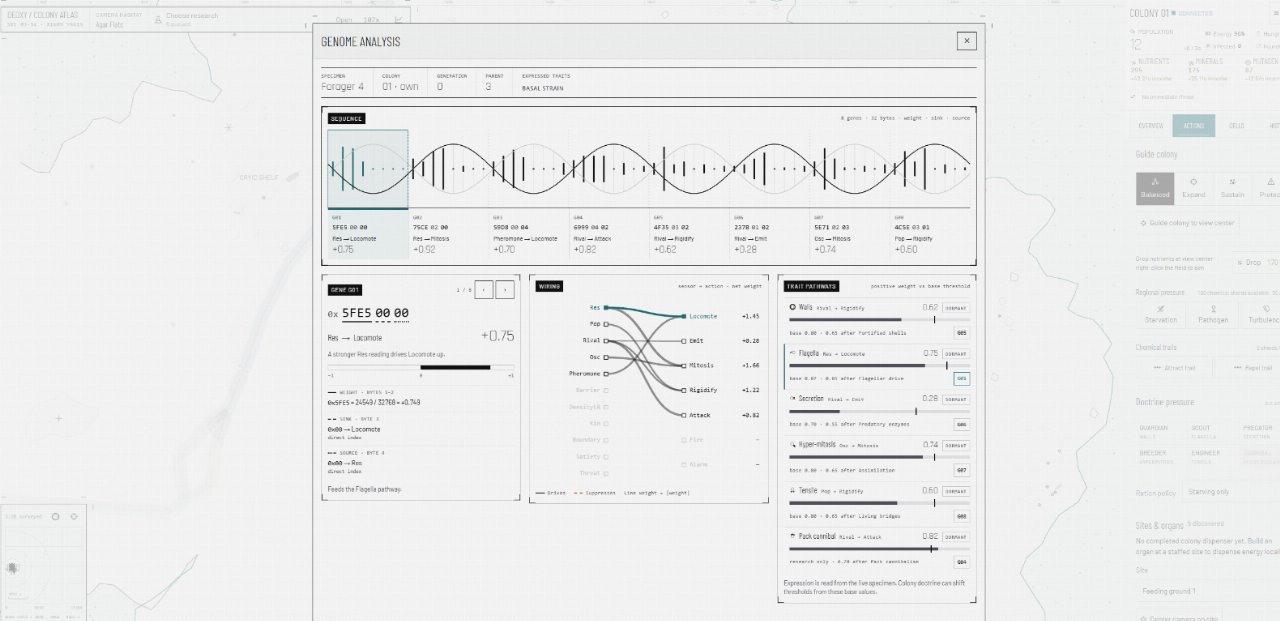Jump to gene G05 from Walls pathway
The height and width of the screenshot is (621, 1280).
[x=961, y=333]
